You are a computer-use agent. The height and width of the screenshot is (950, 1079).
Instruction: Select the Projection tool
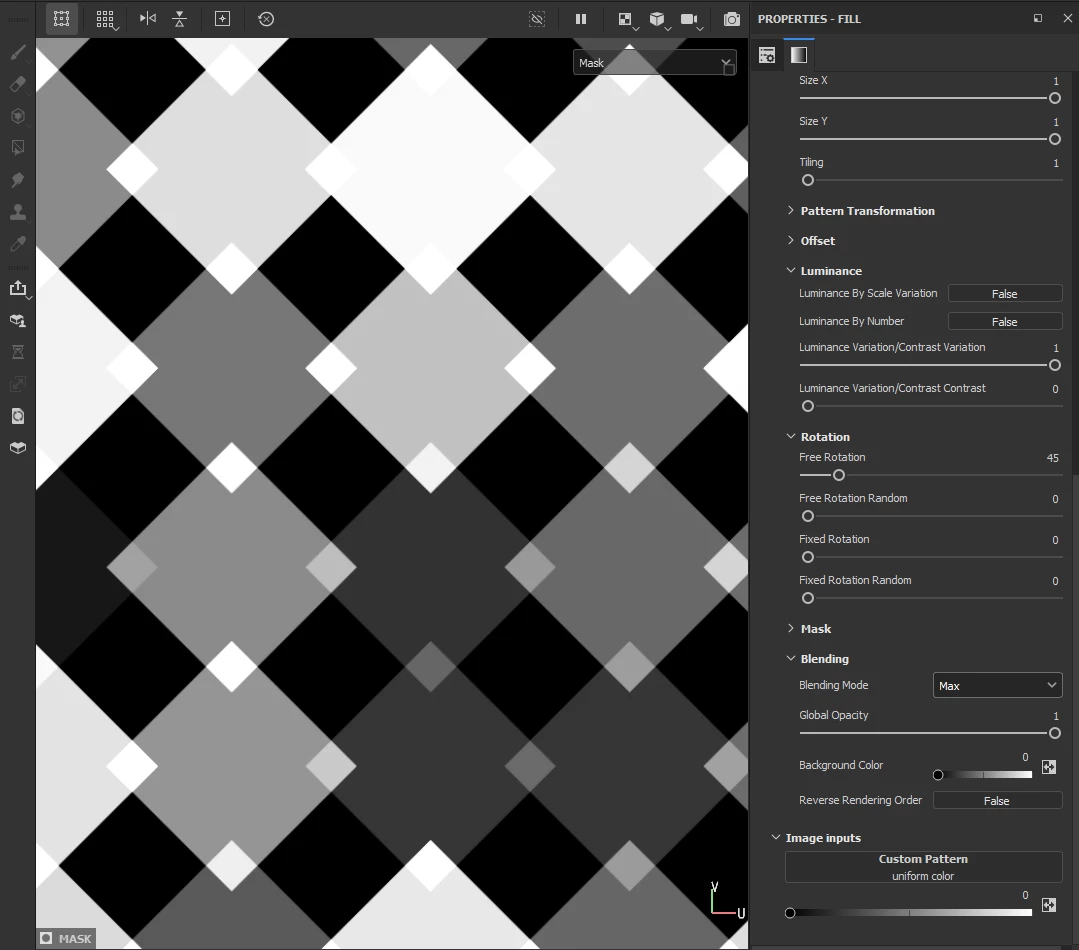click(18, 116)
